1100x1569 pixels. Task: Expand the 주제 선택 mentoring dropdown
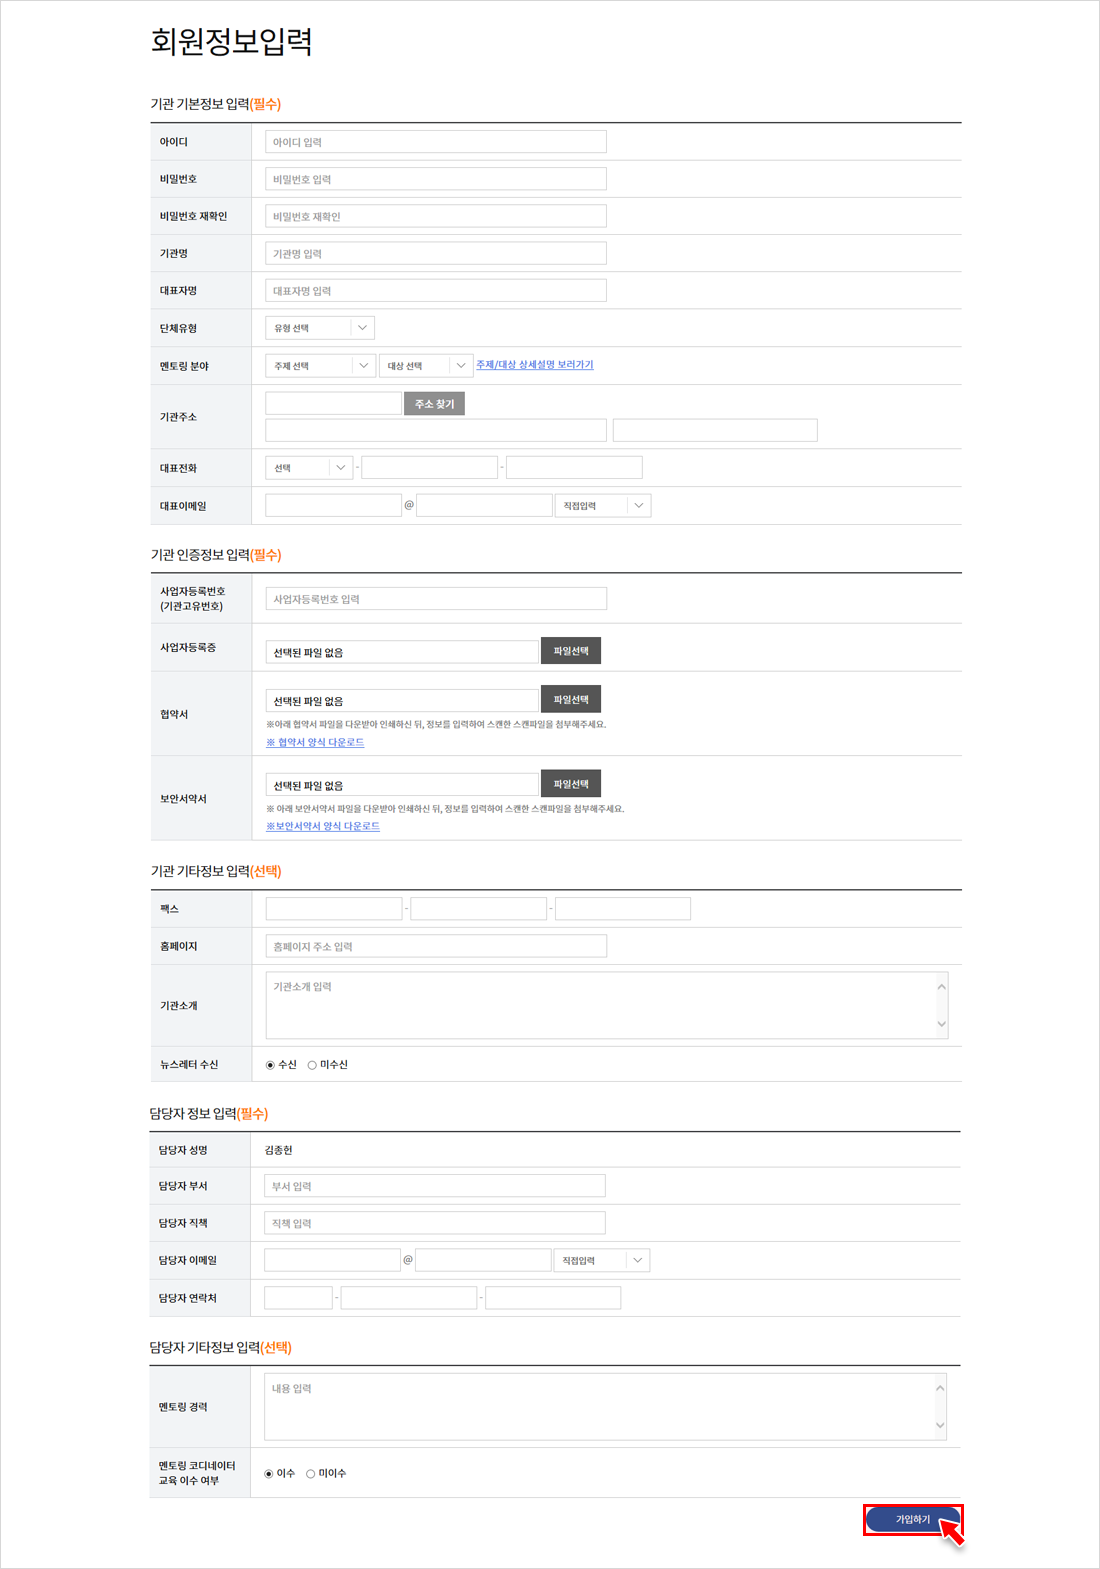click(x=320, y=366)
